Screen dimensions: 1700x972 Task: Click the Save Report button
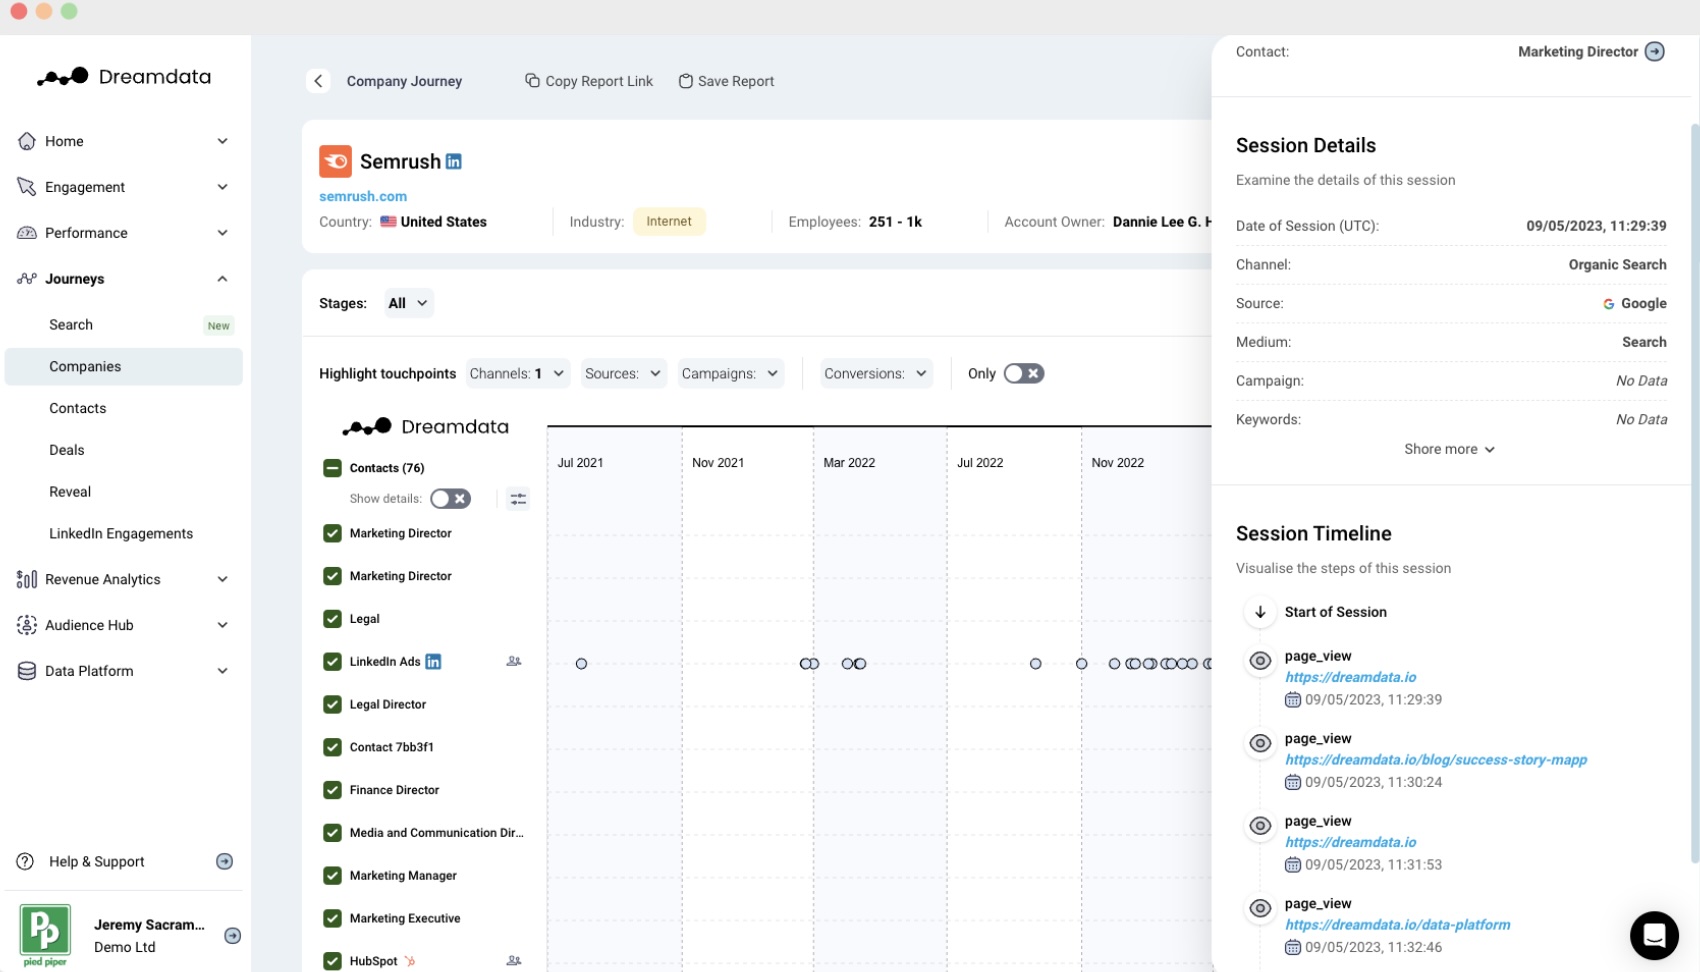click(726, 81)
